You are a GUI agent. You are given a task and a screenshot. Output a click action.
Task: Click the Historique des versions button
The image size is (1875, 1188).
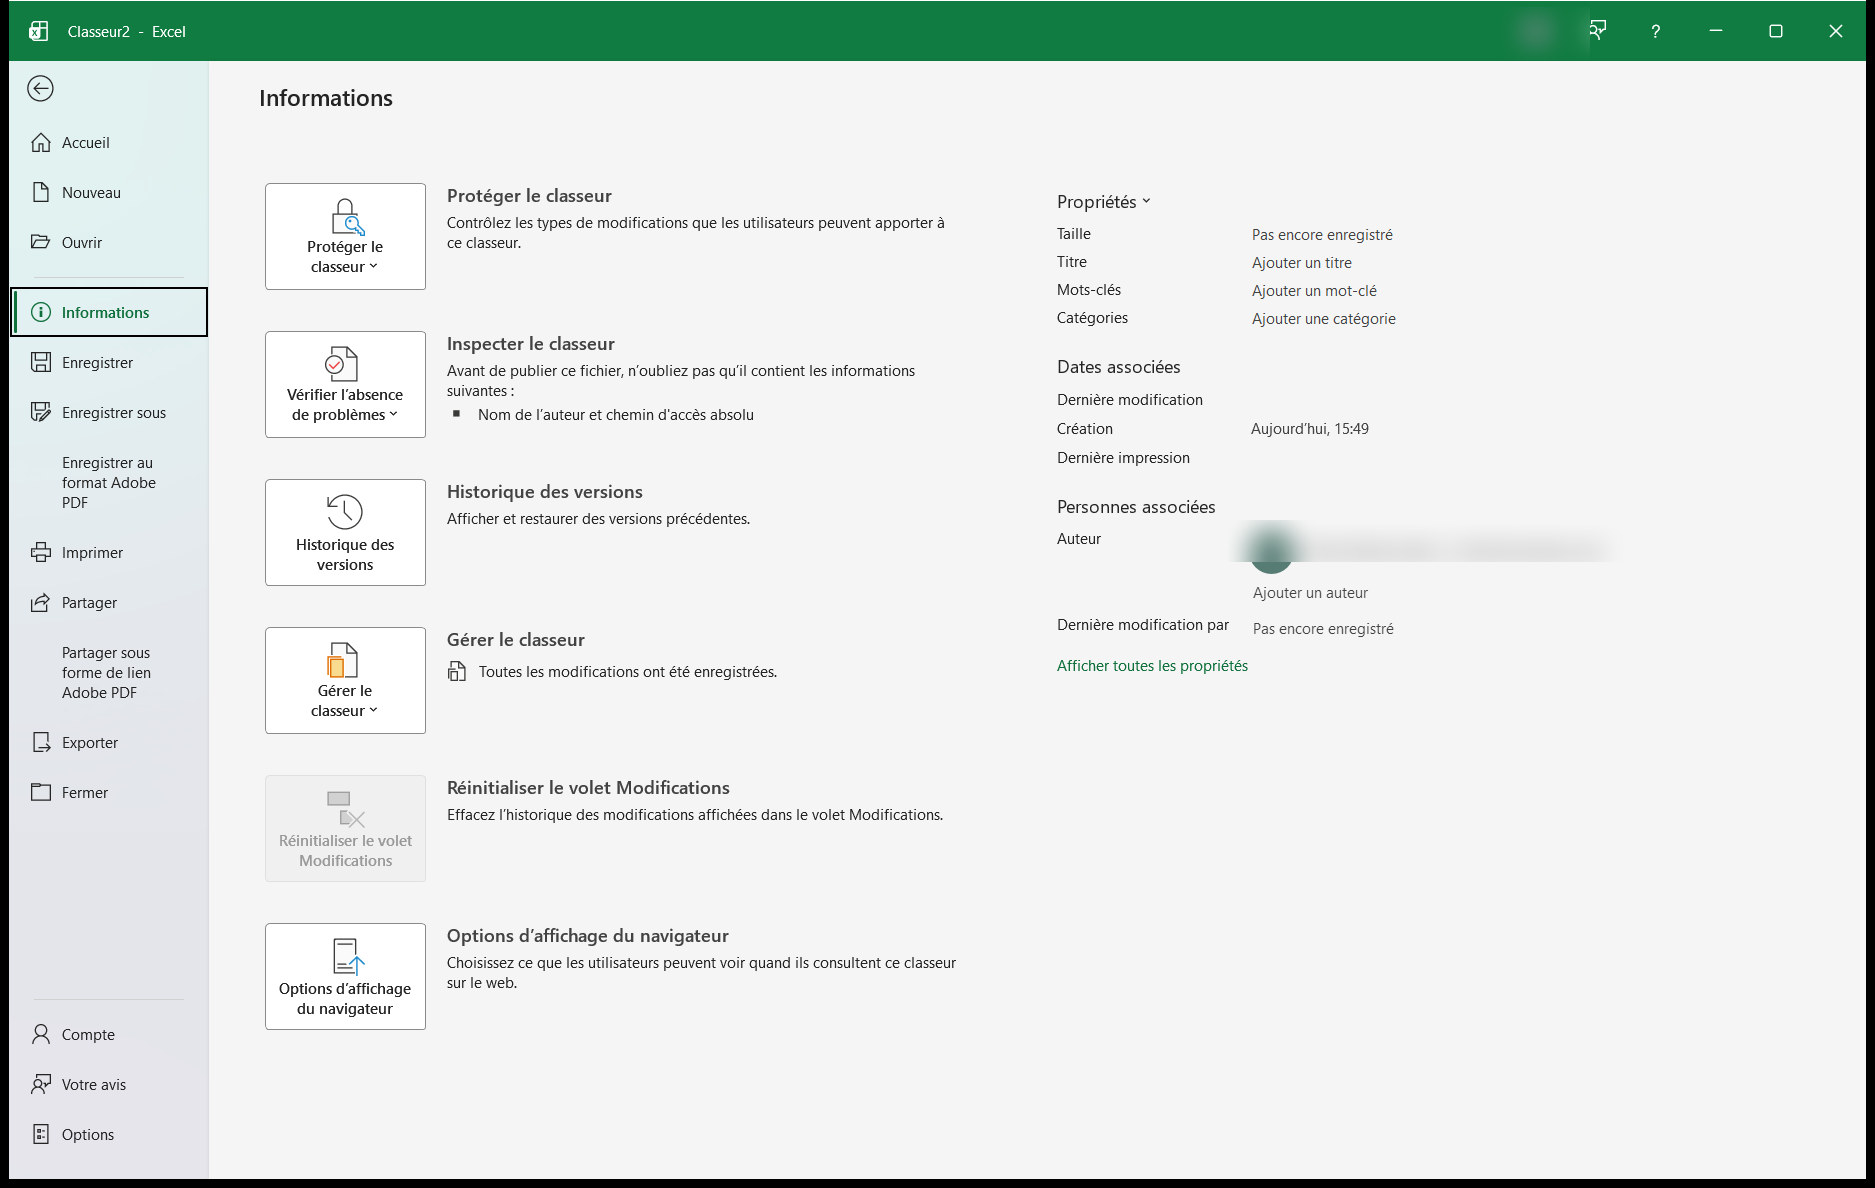(x=345, y=533)
